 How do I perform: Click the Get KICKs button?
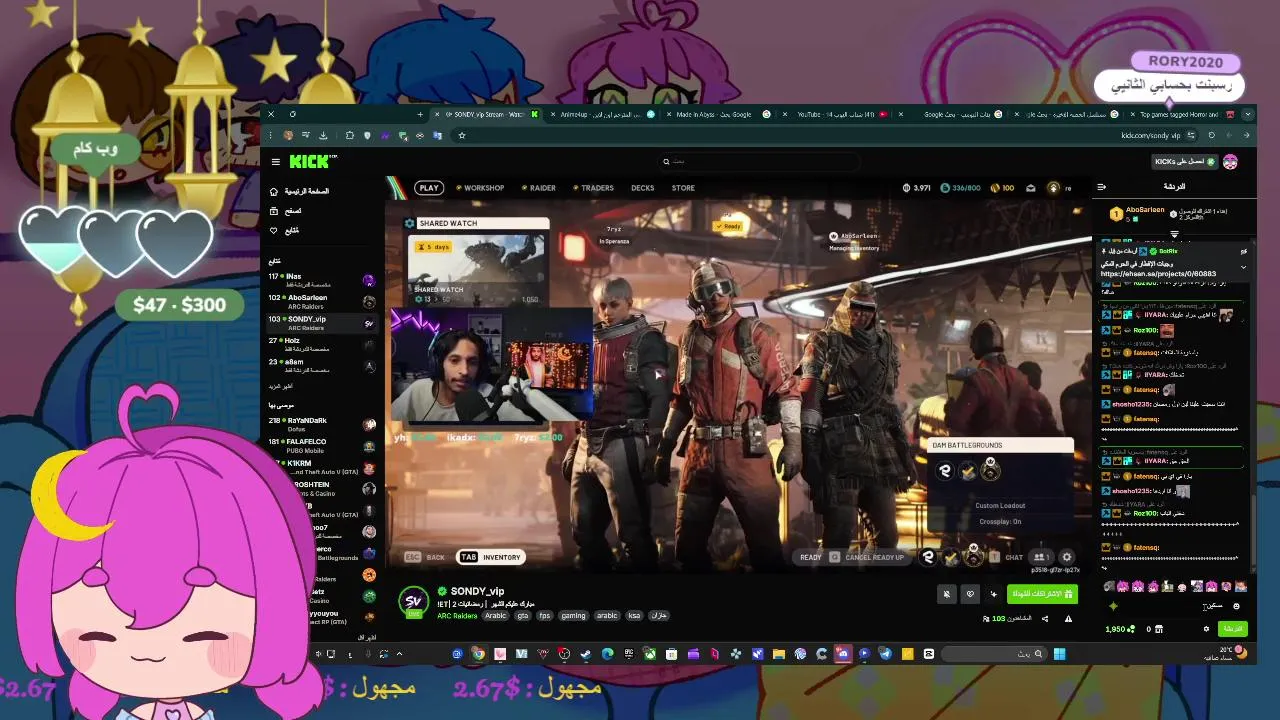[x=1184, y=161]
